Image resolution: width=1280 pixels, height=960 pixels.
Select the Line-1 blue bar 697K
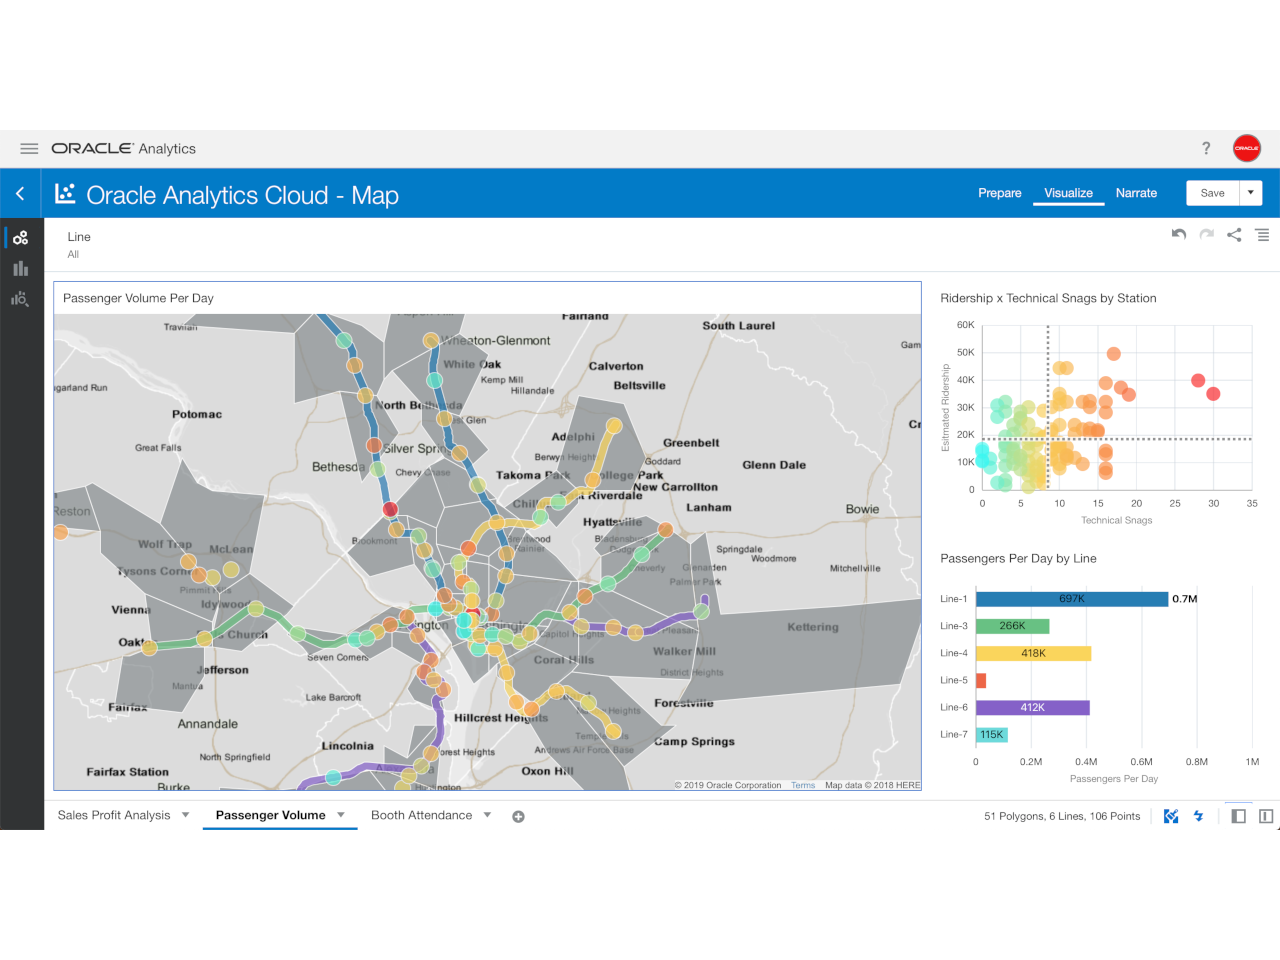pos(1072,599)
